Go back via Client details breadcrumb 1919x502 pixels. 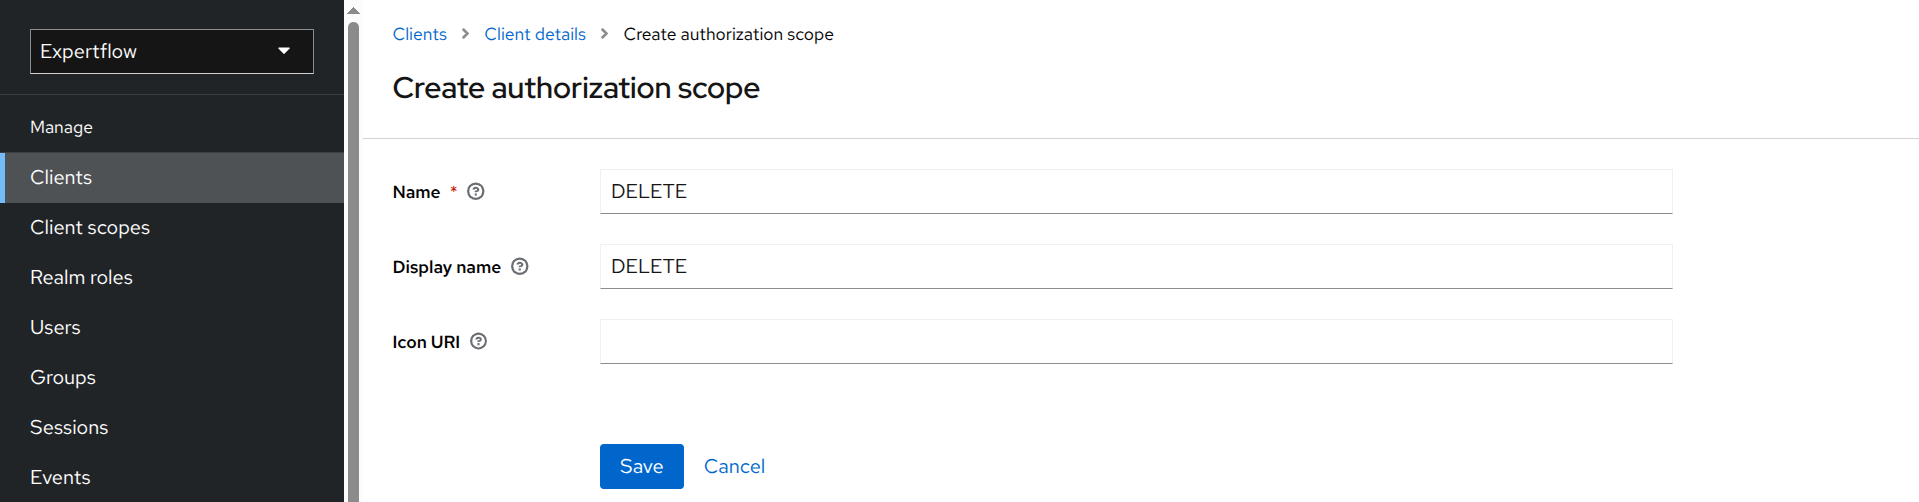535,34
